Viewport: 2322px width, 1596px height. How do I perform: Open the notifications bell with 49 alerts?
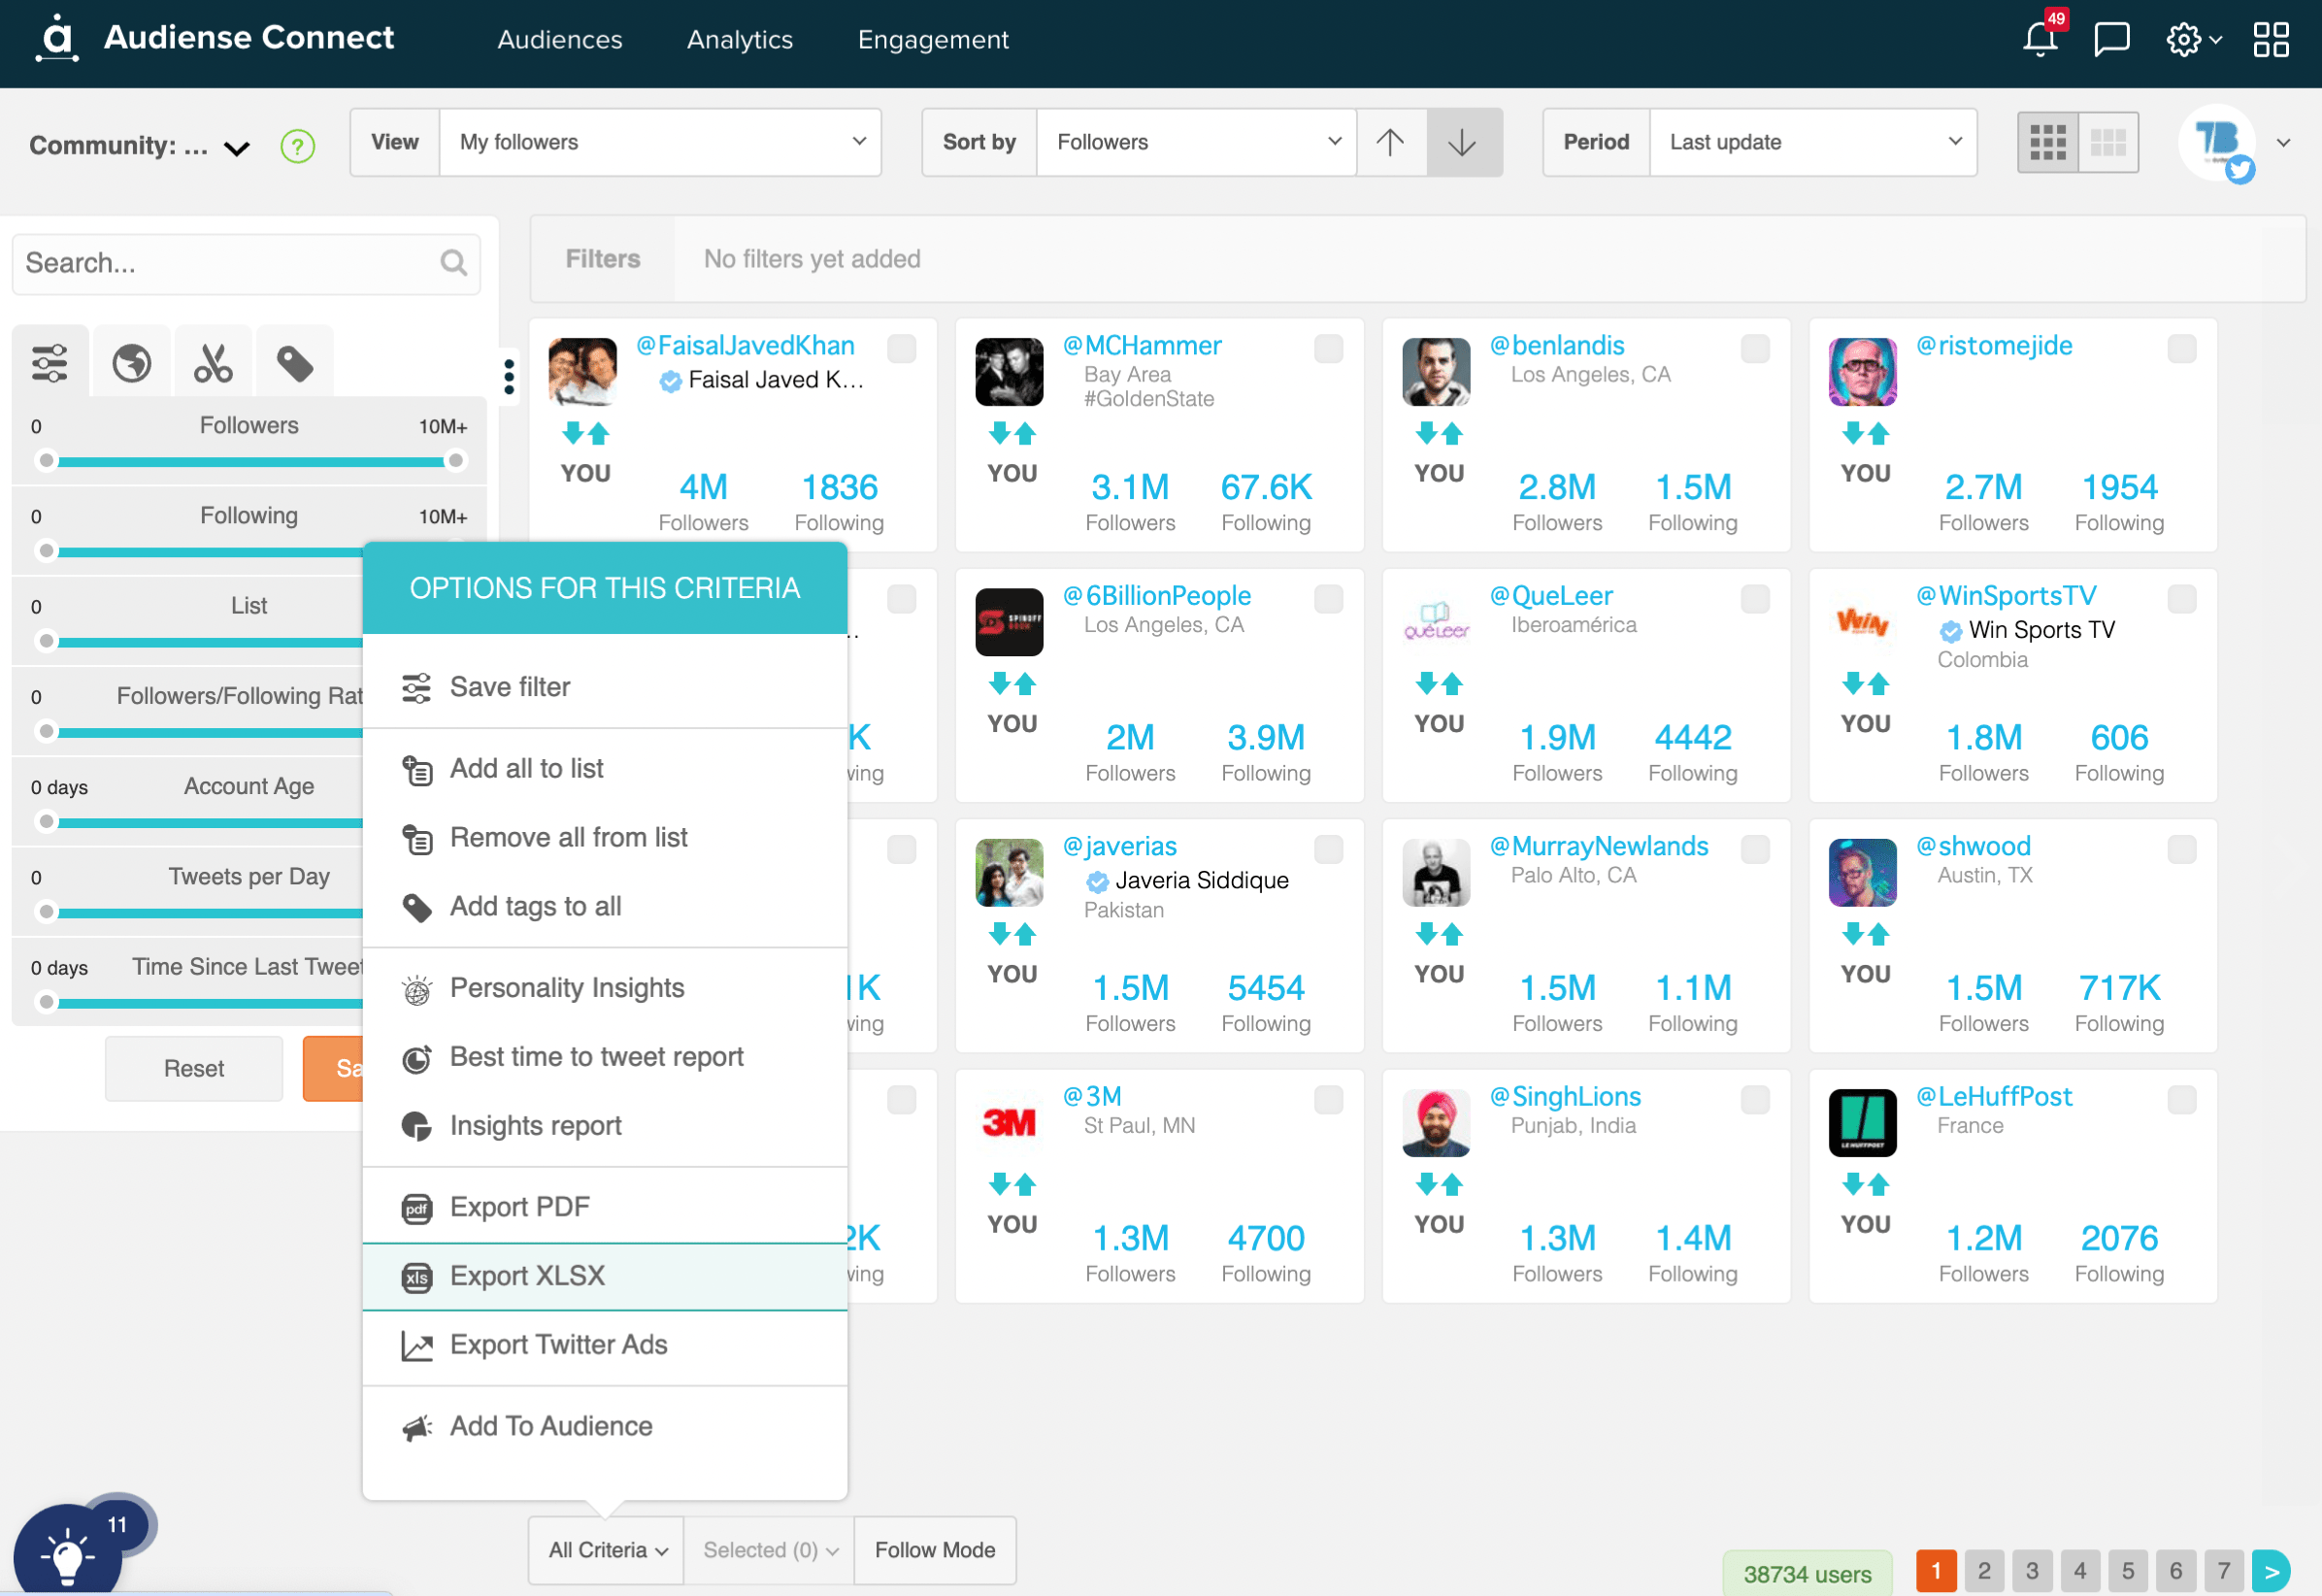pos(2040,38)
